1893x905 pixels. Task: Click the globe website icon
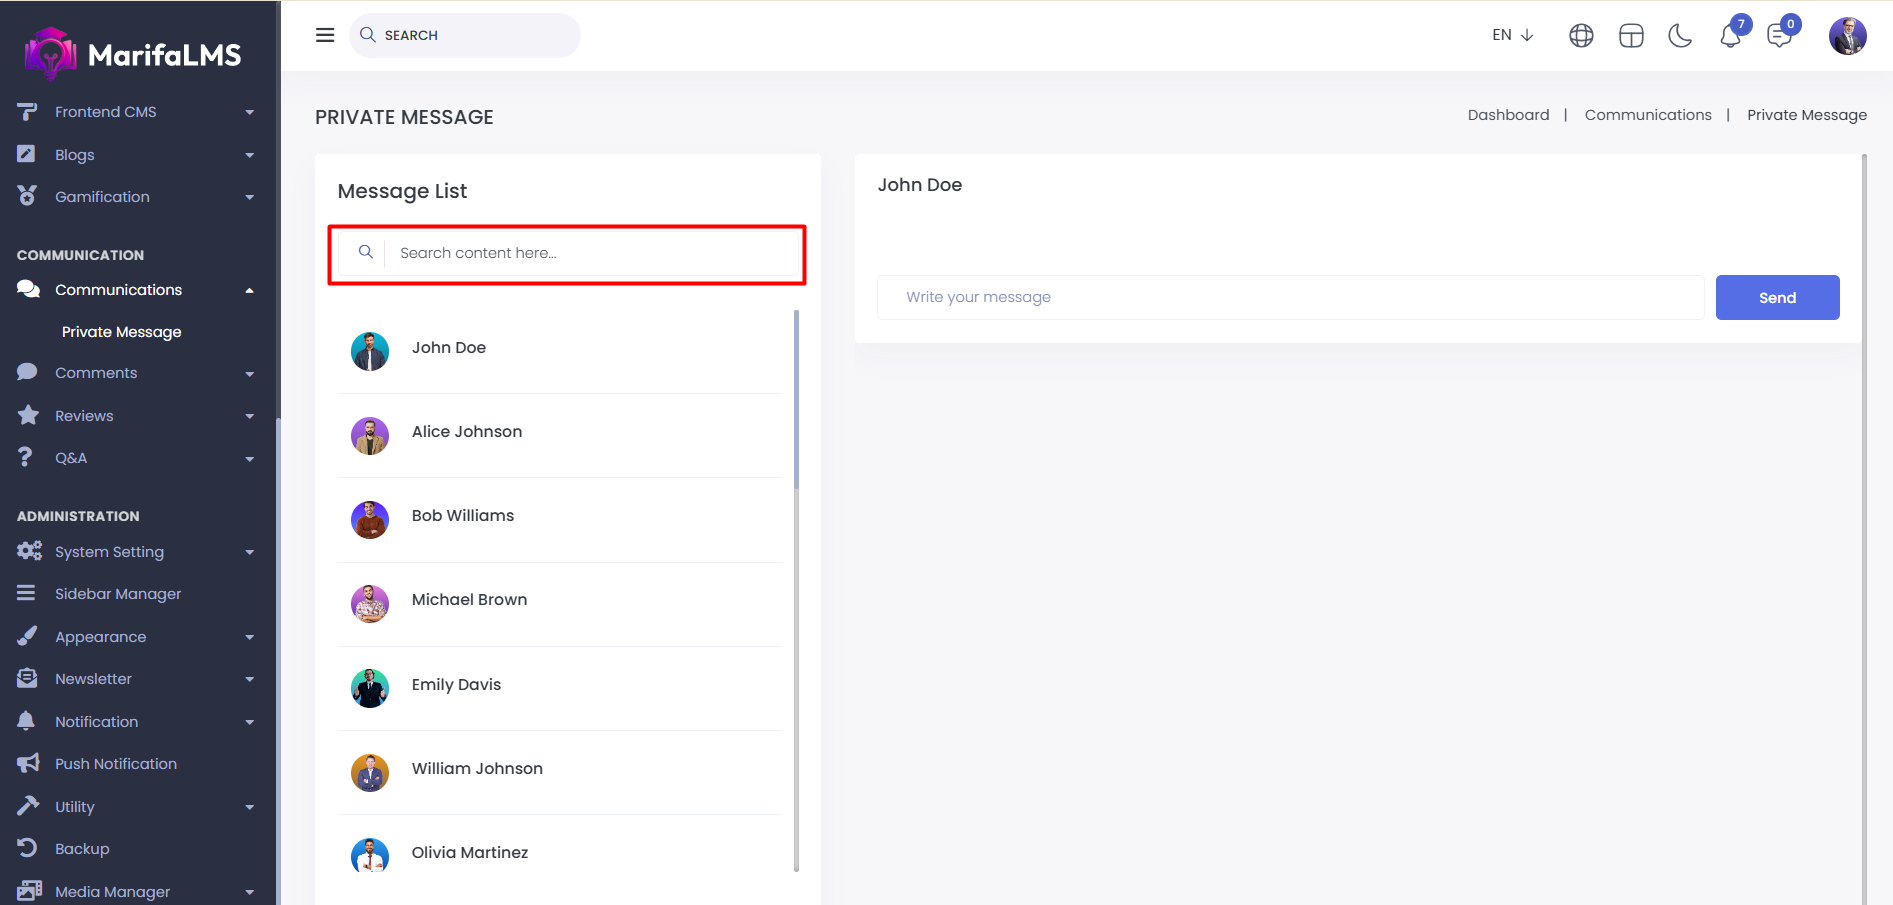point(1581,36)
